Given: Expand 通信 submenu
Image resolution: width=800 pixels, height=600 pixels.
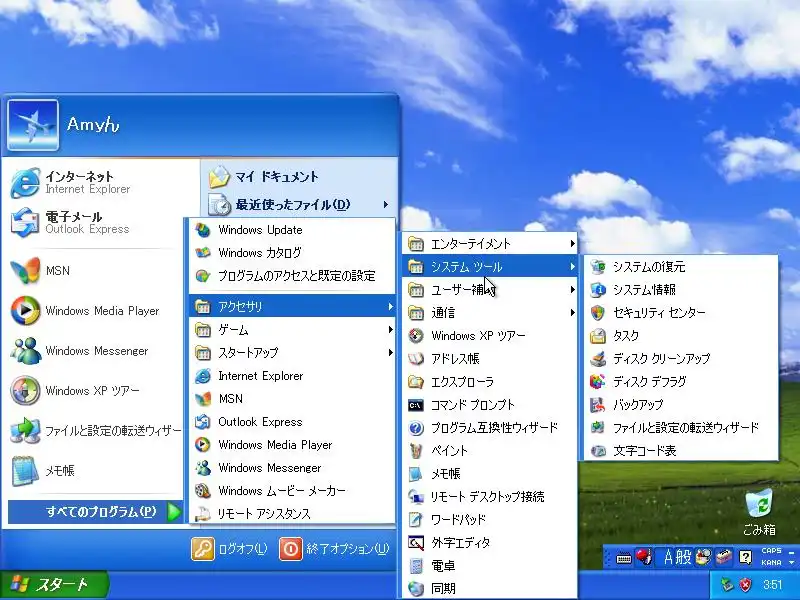Looking at the screenshot, I should [490, 313].
